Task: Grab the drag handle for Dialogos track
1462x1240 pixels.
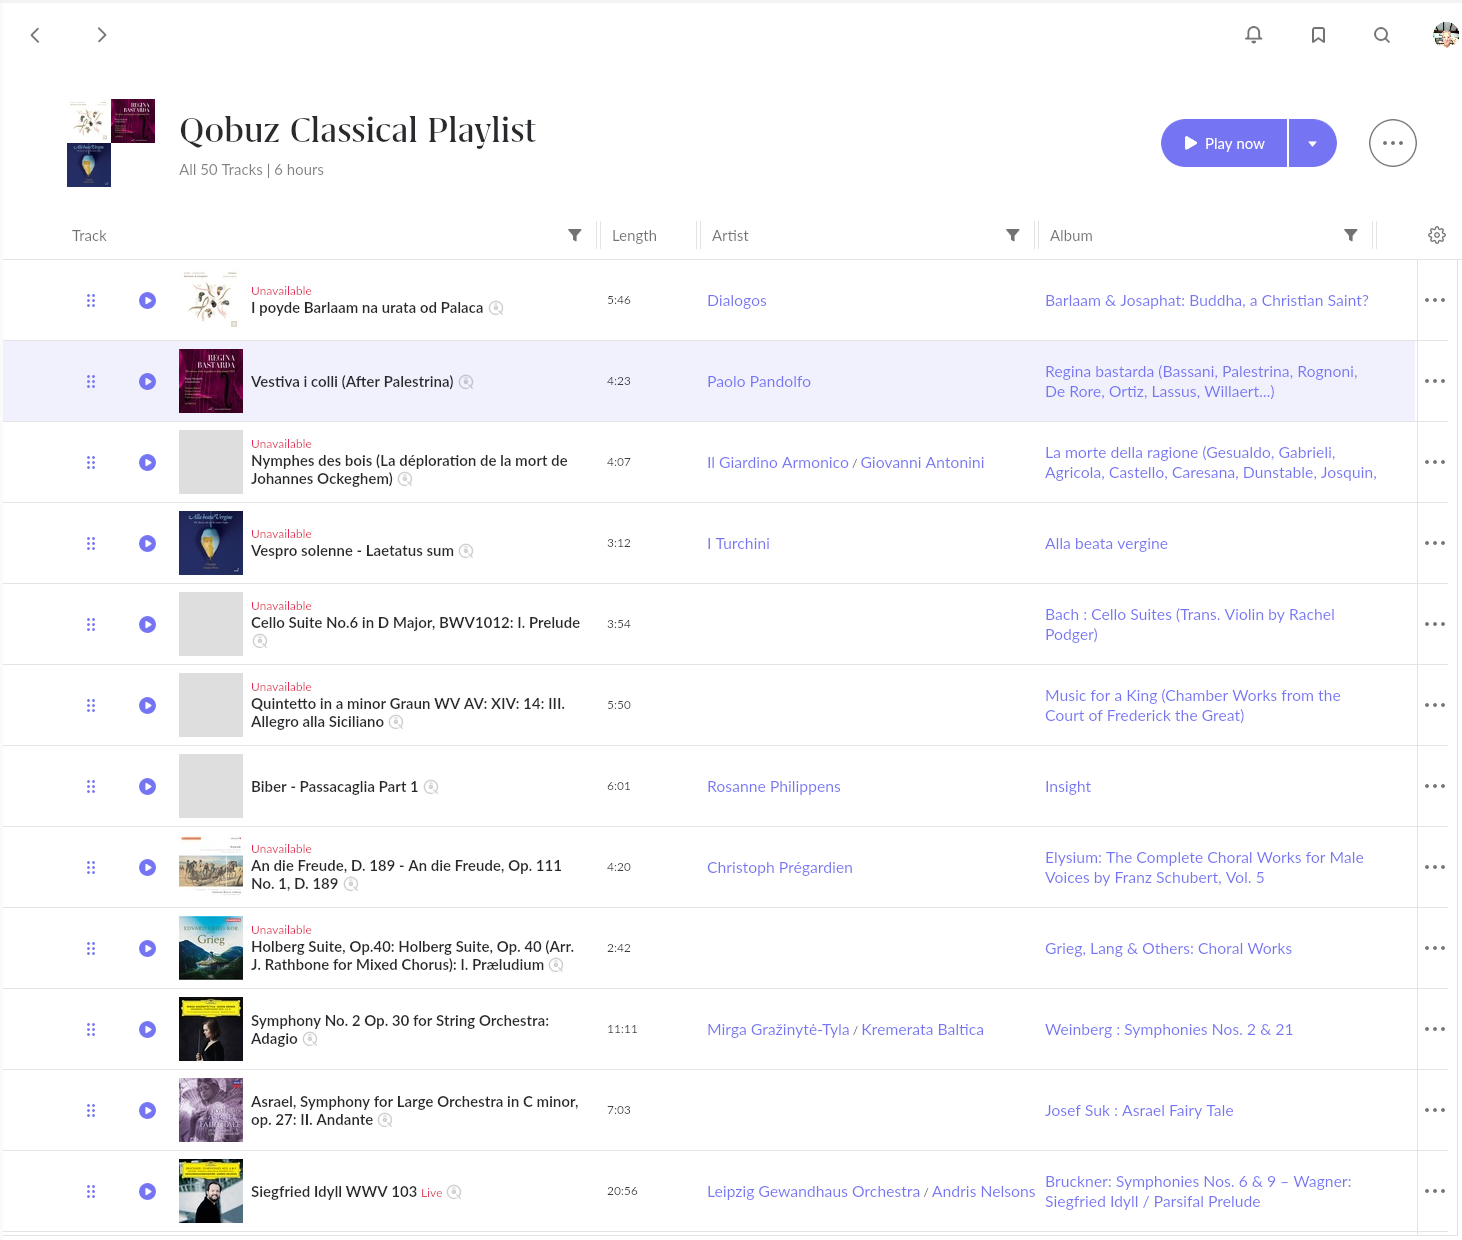Action: 91,300
